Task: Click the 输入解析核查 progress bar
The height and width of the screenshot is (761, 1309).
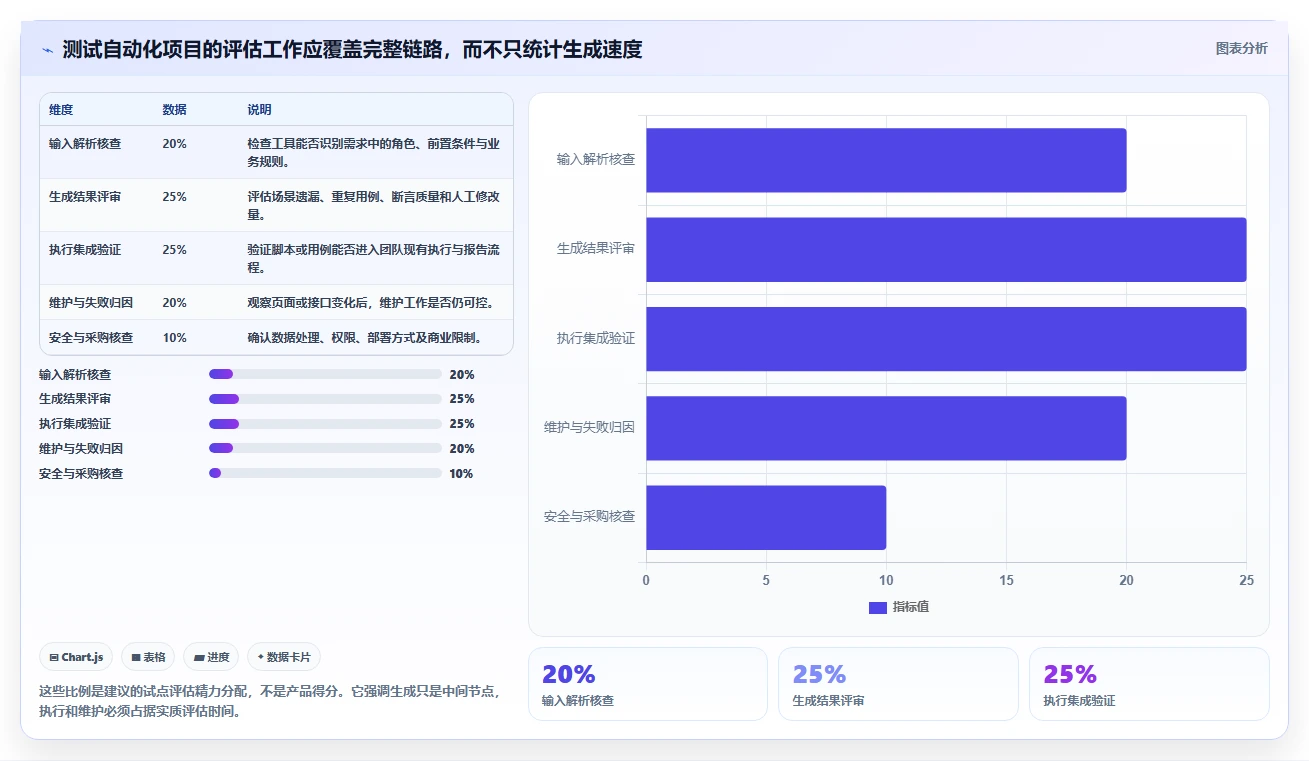Action: click(325, 374)
